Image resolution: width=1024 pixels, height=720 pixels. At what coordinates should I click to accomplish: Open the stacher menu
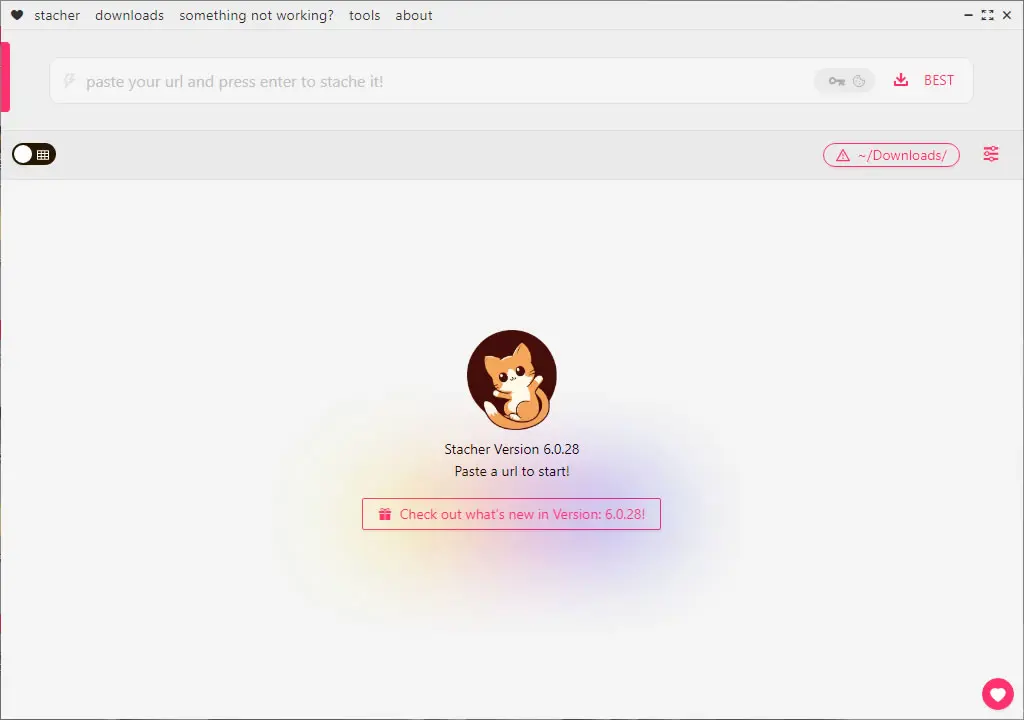coord(57,15)
